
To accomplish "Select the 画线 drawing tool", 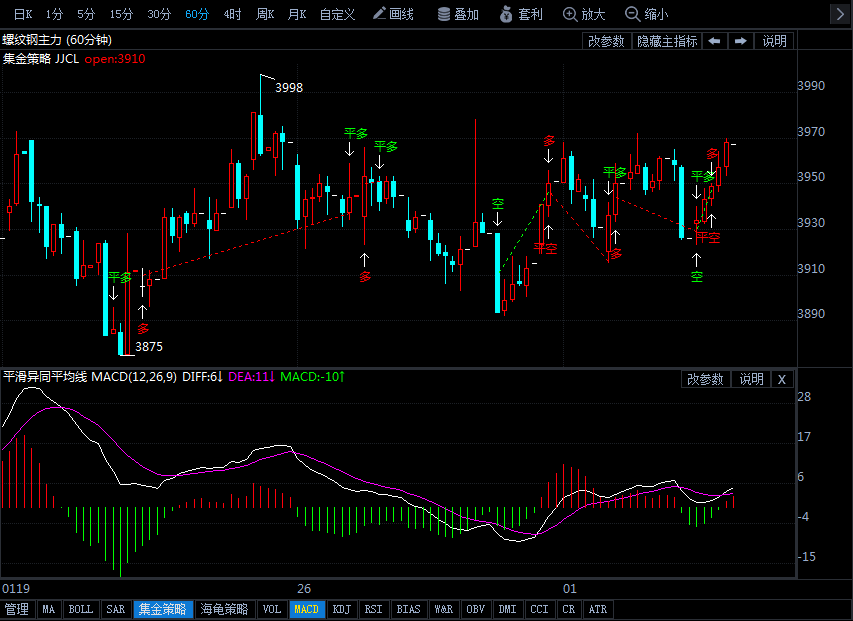I will (x=392, y=14).
